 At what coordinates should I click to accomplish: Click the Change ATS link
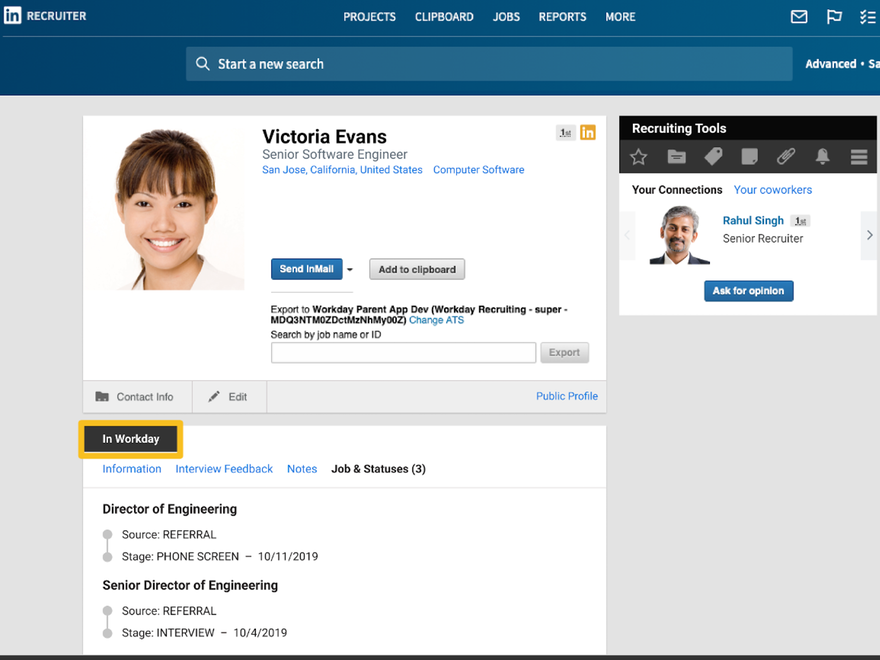pos(435,320)
